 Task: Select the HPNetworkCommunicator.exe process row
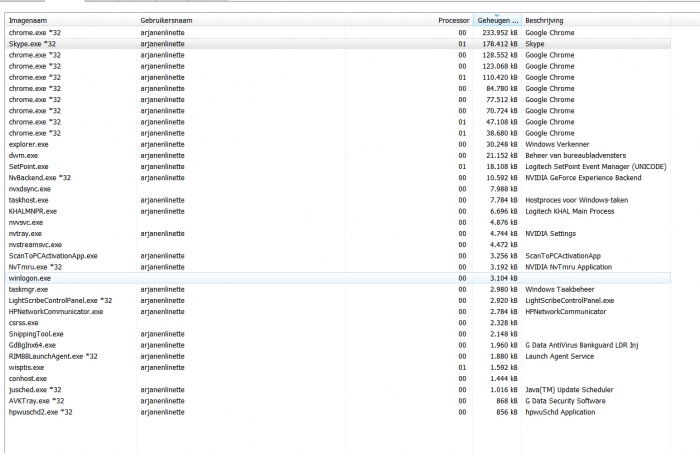point(338,312)
